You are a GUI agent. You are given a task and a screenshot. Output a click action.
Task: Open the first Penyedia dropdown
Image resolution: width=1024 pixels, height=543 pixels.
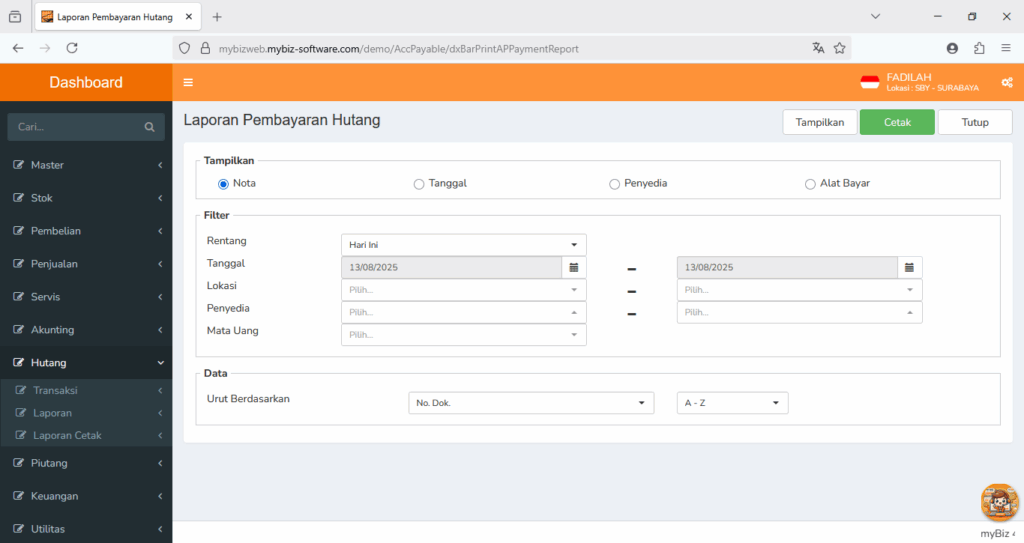tap(464, 312)
